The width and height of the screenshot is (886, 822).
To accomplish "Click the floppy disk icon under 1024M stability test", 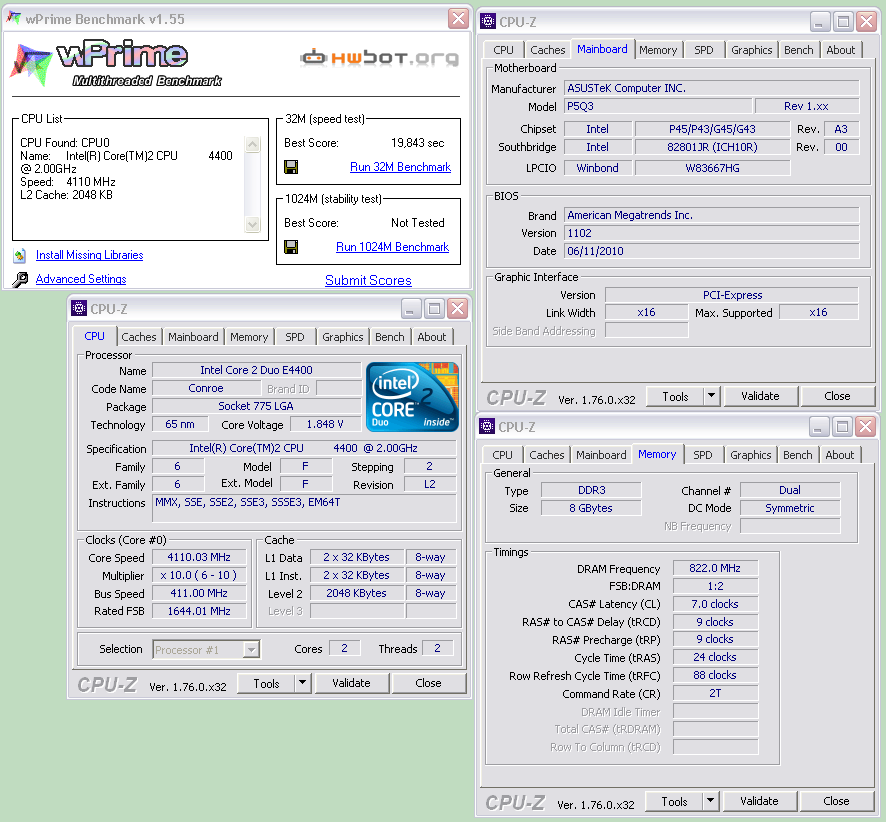I will click(291, 247).
